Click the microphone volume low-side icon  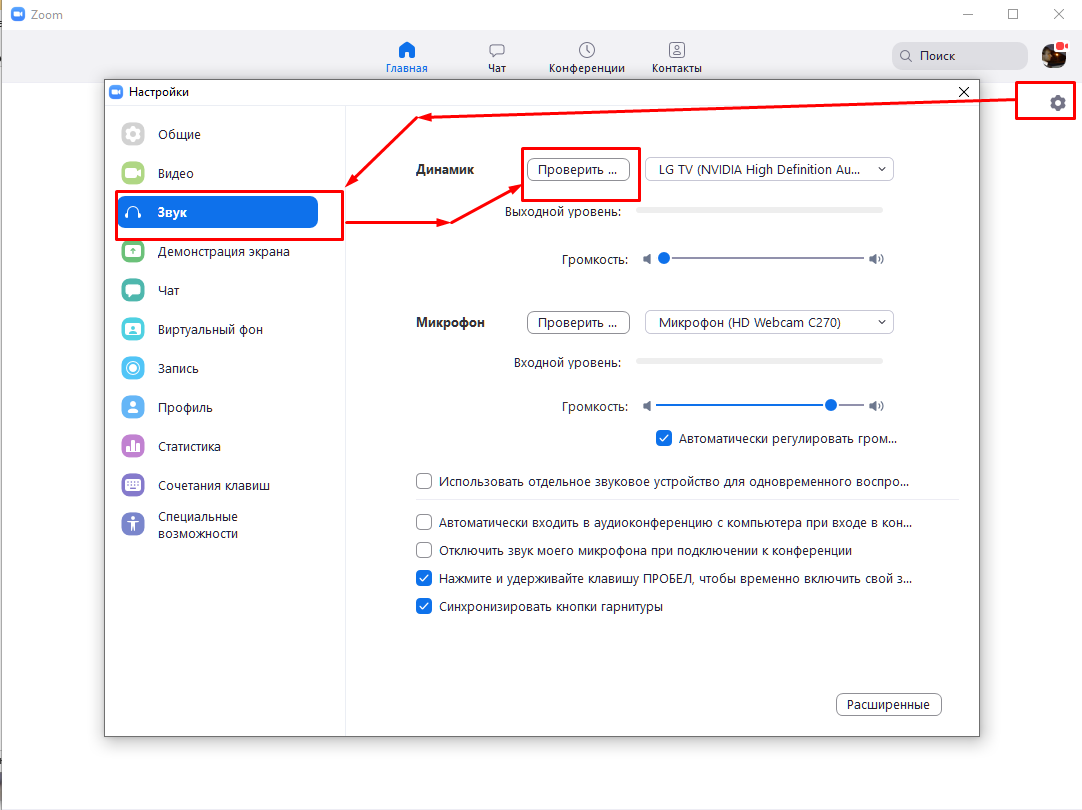[x=647, y=406]
